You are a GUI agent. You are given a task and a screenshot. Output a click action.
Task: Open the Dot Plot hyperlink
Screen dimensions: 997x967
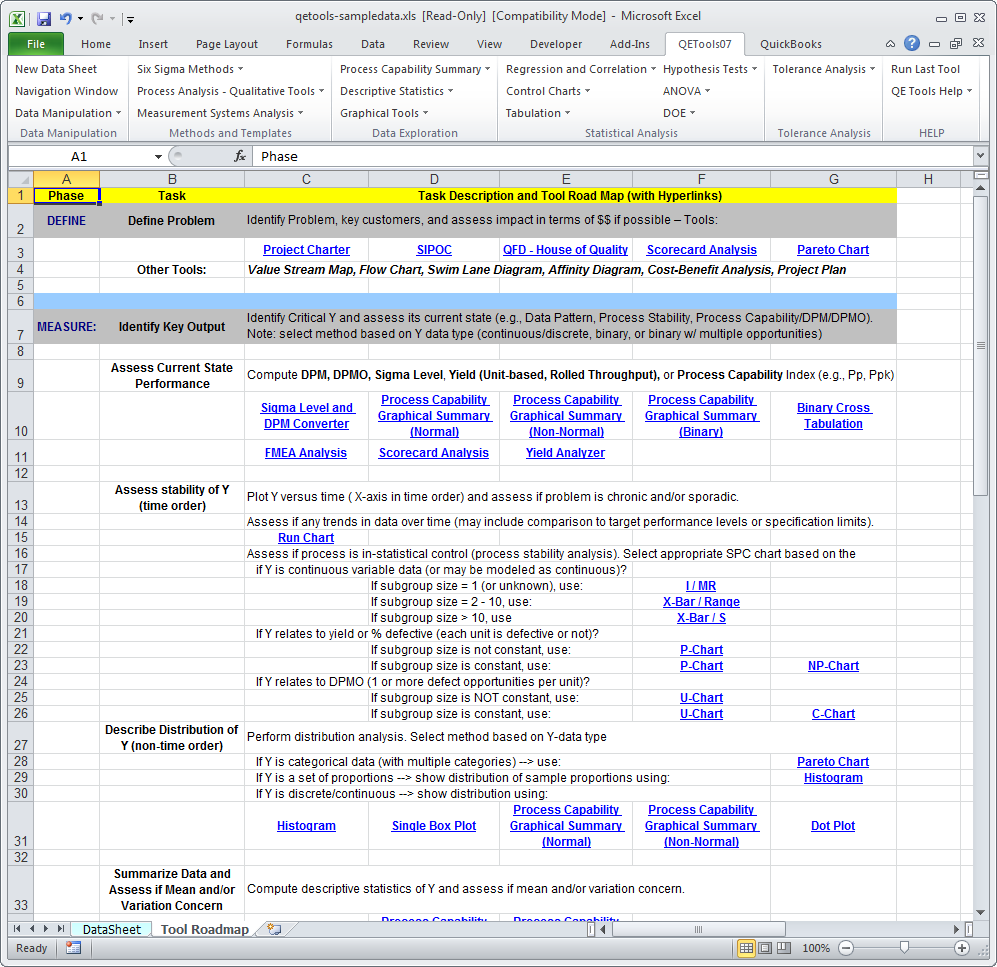tap(833, 825)
